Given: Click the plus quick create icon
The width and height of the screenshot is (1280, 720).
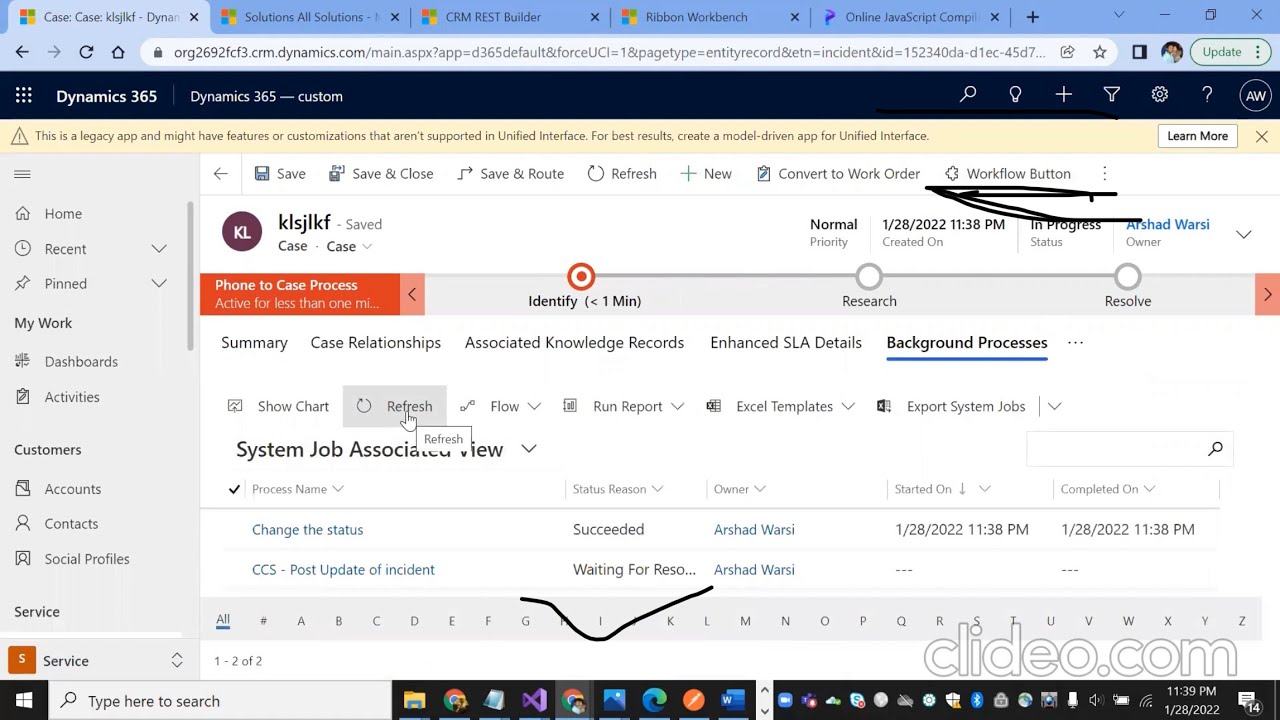Looking at the screenshot, I should coord(1063,95).
